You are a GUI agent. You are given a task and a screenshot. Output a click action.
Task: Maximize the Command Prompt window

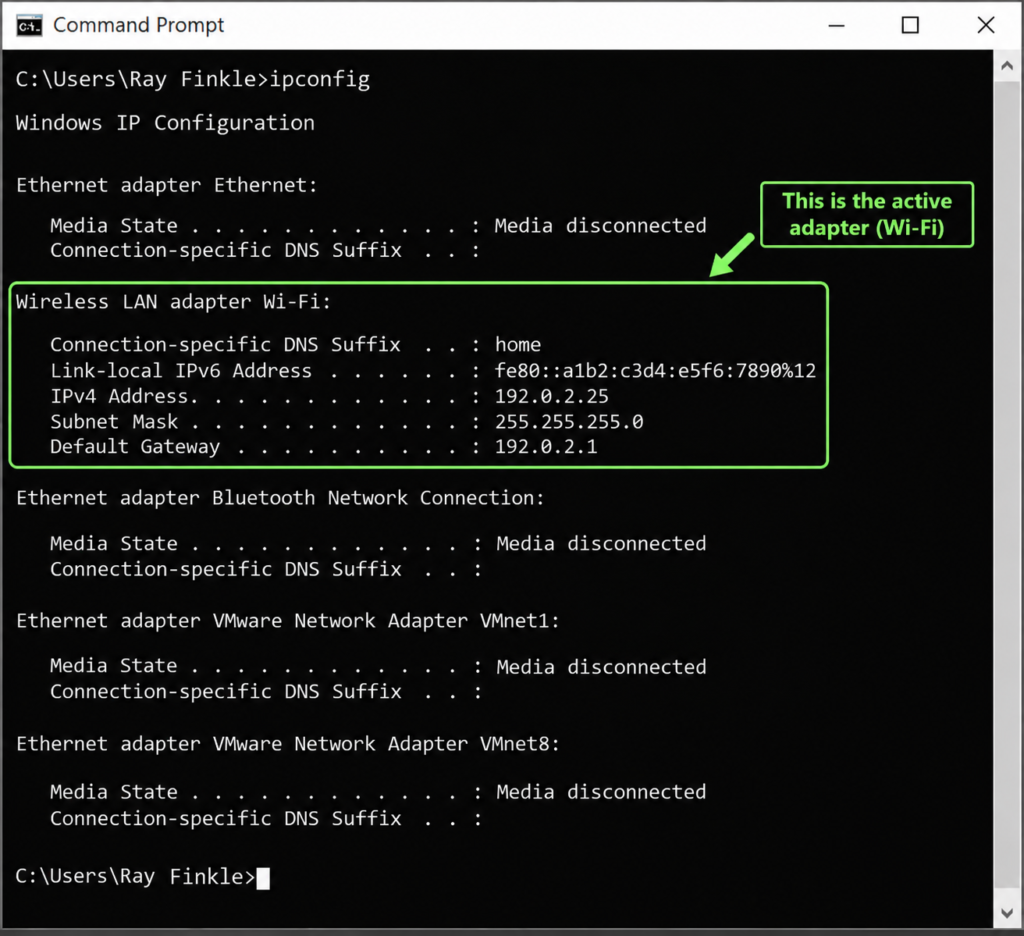910,25
